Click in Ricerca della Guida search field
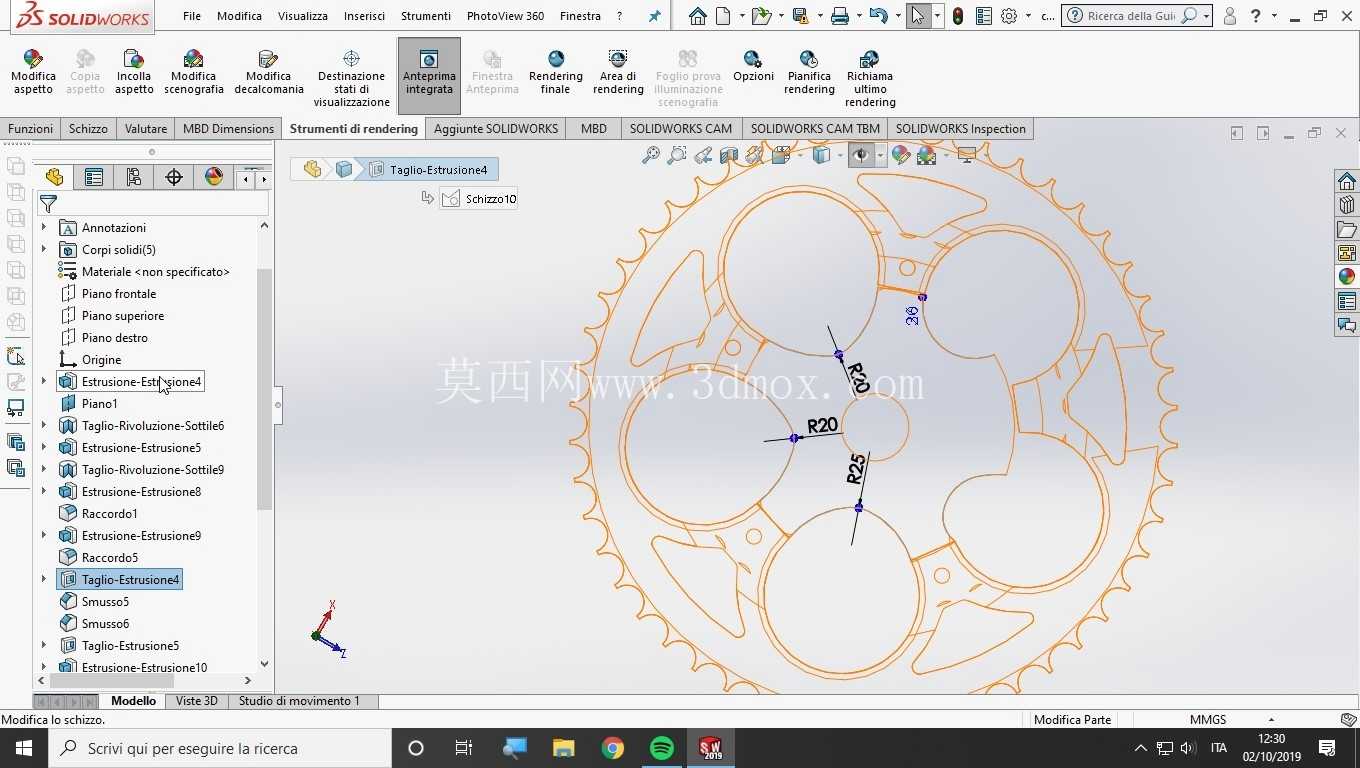Screen dimensions: 1360x768 tap(1130, 16)
